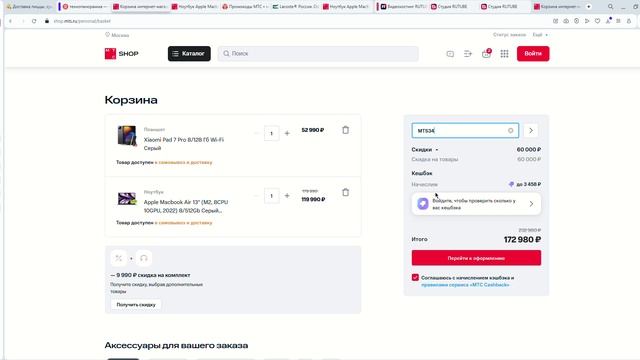Switch to the Производы МТС tab
Screen dimensions: 640x360
[245, 7]
